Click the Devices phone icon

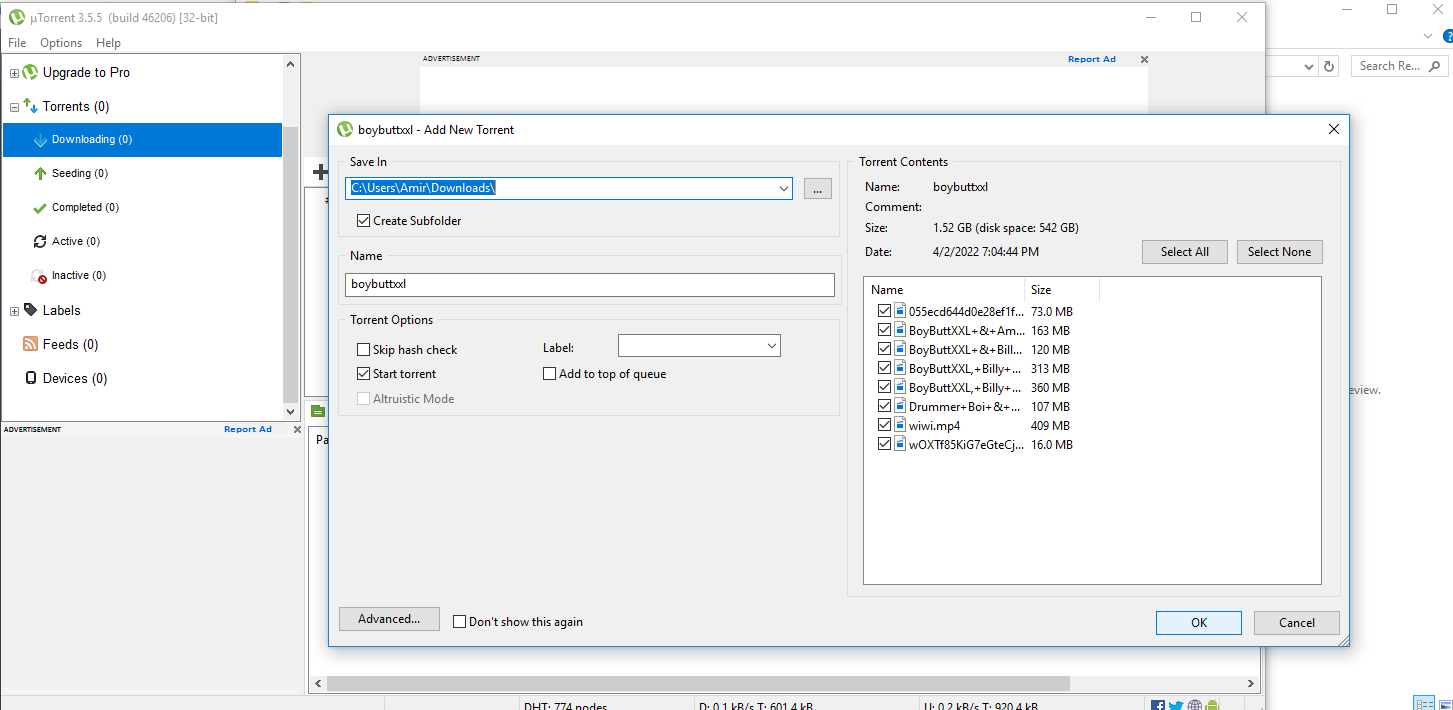coord(30,378)
